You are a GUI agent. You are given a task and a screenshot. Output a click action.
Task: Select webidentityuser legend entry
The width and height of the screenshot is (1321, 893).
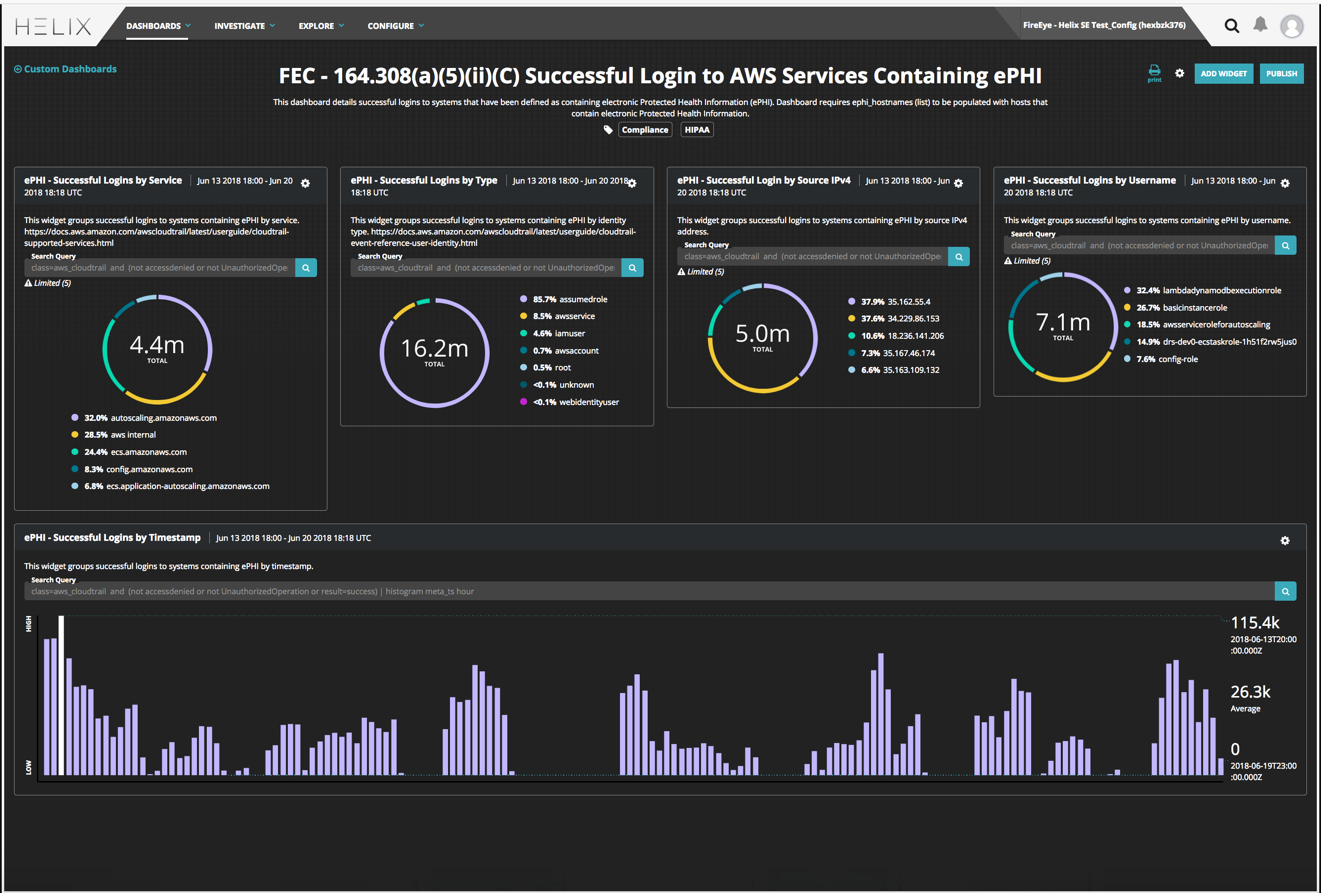(570, 402)
